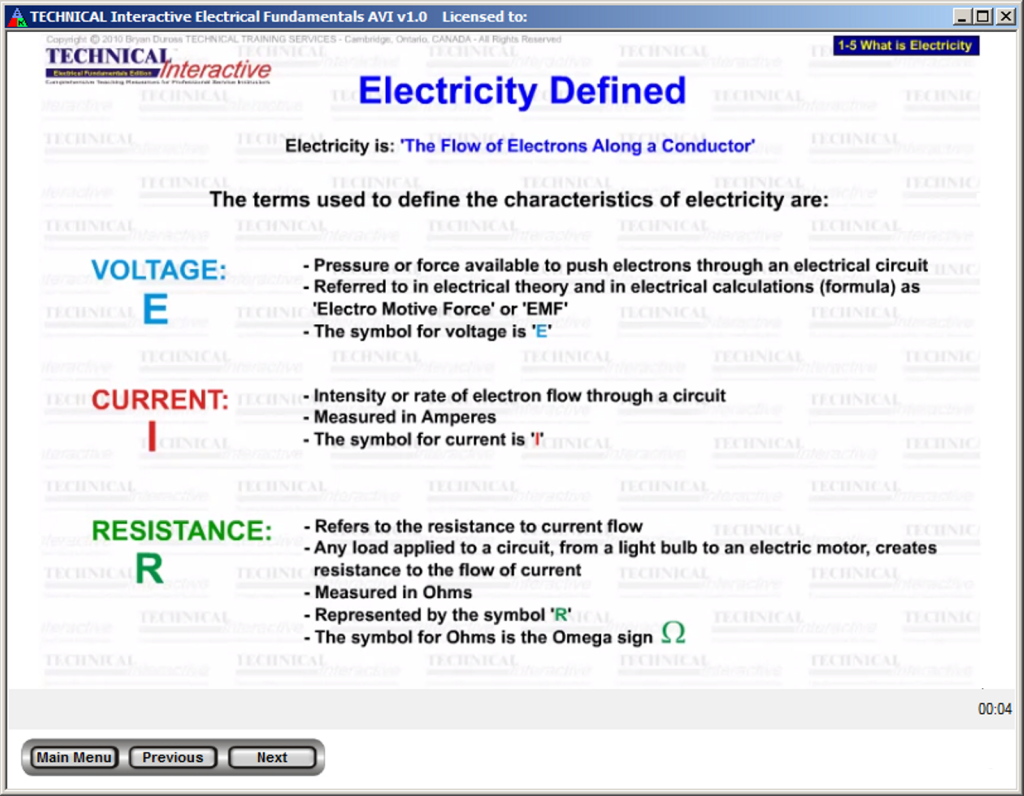Click the large blue E symbol
The image size is (1024, 796).
pos(155,309)
